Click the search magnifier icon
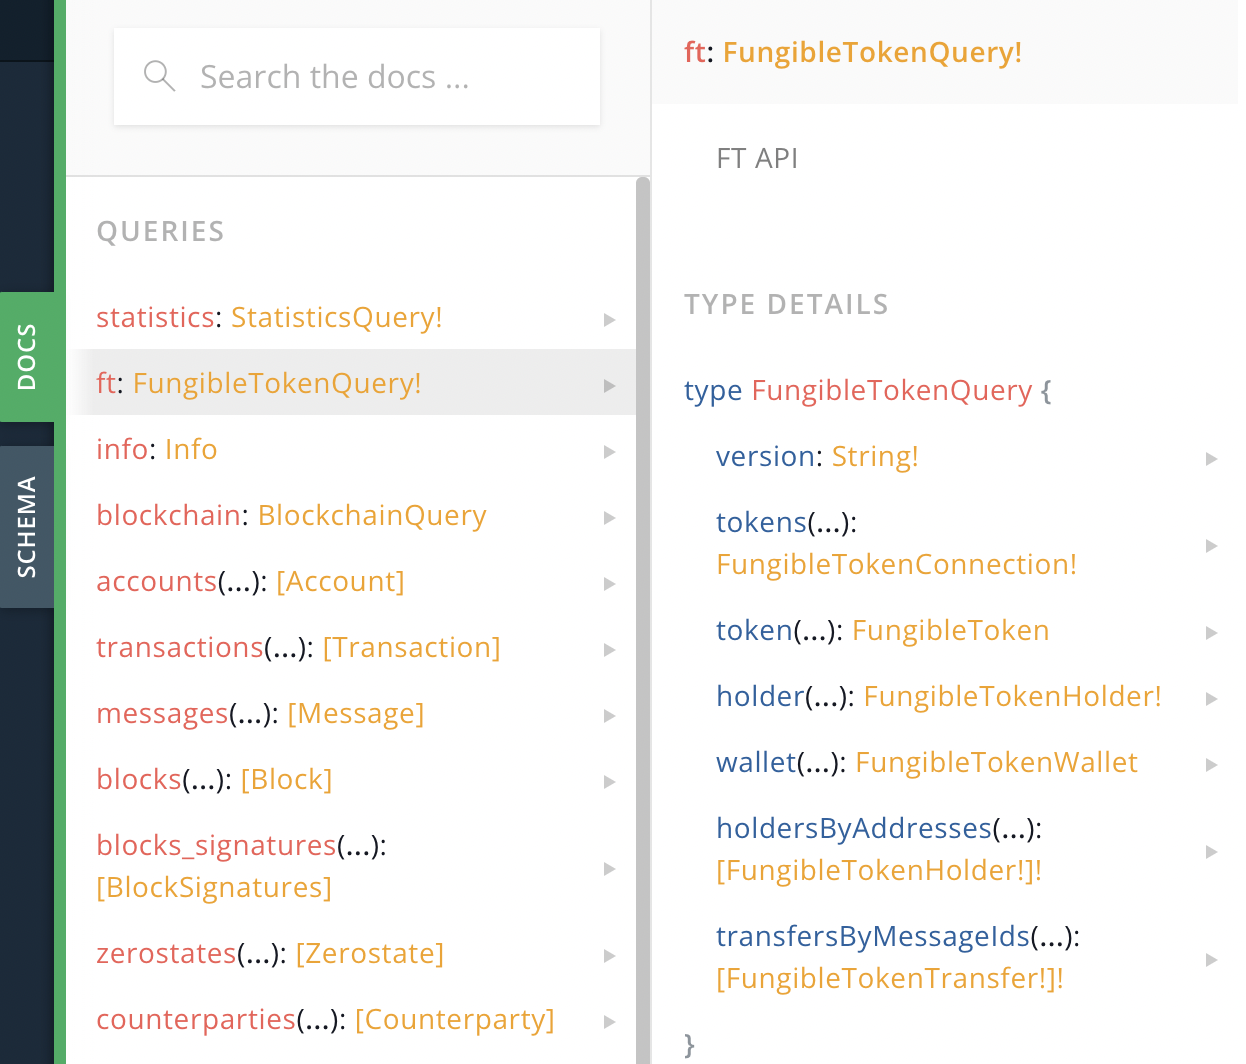Viewport: 1246px width, 1064px height. point(159,76)
